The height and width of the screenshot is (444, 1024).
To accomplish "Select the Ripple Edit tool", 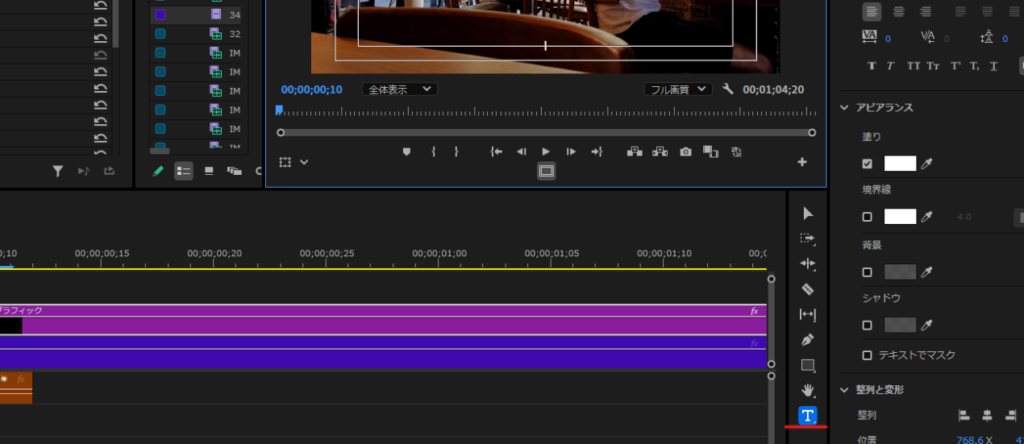I will pyautogui.click(x=808, y=264).
